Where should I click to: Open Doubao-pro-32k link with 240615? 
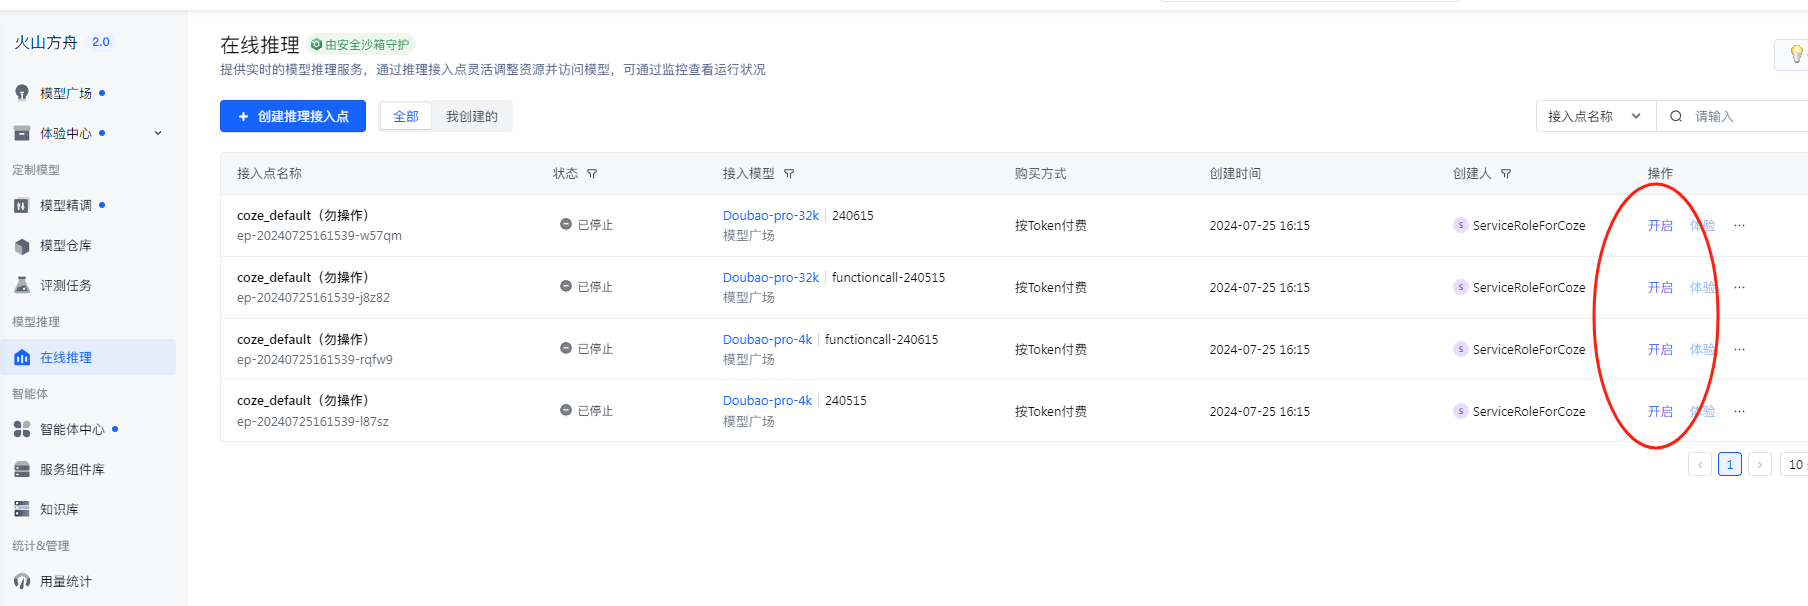click(771, 215)
